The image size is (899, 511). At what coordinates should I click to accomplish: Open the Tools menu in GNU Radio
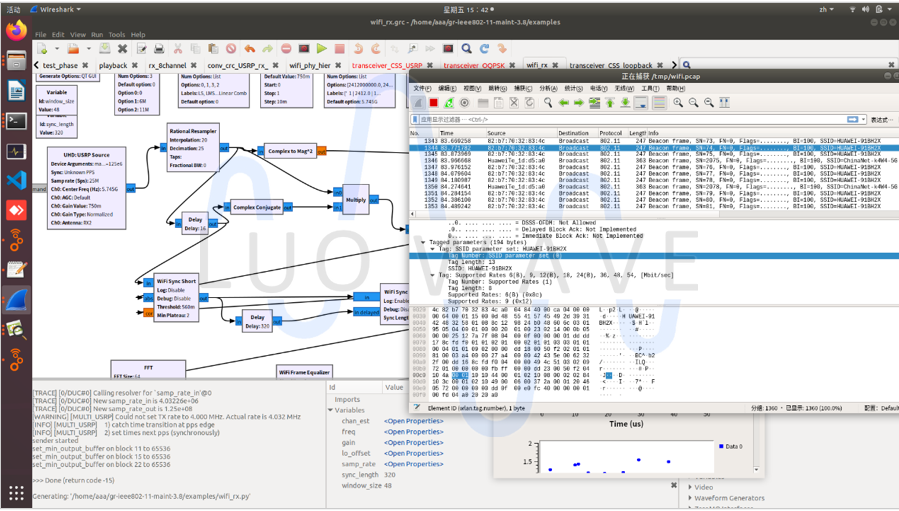pyautogui.click(x=117, y=34)
